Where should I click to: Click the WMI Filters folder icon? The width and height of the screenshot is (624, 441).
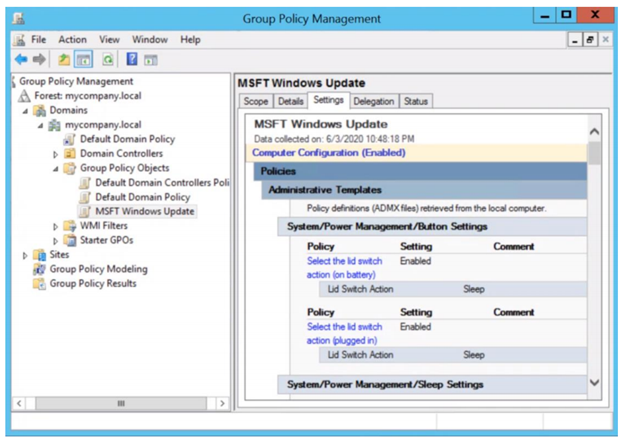[x=70, y=226]
